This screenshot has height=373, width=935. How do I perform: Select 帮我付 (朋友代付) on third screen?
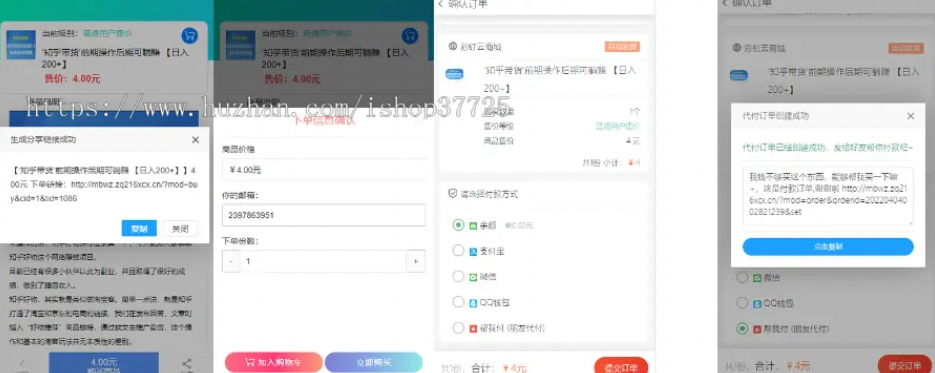[x=458, y=328]
